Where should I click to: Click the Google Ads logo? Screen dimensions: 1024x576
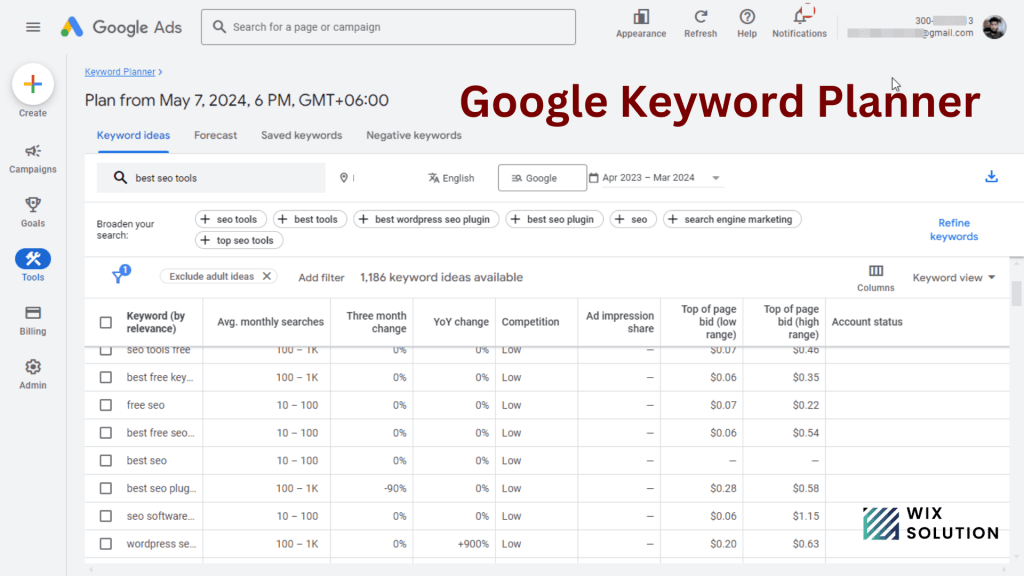121,27
